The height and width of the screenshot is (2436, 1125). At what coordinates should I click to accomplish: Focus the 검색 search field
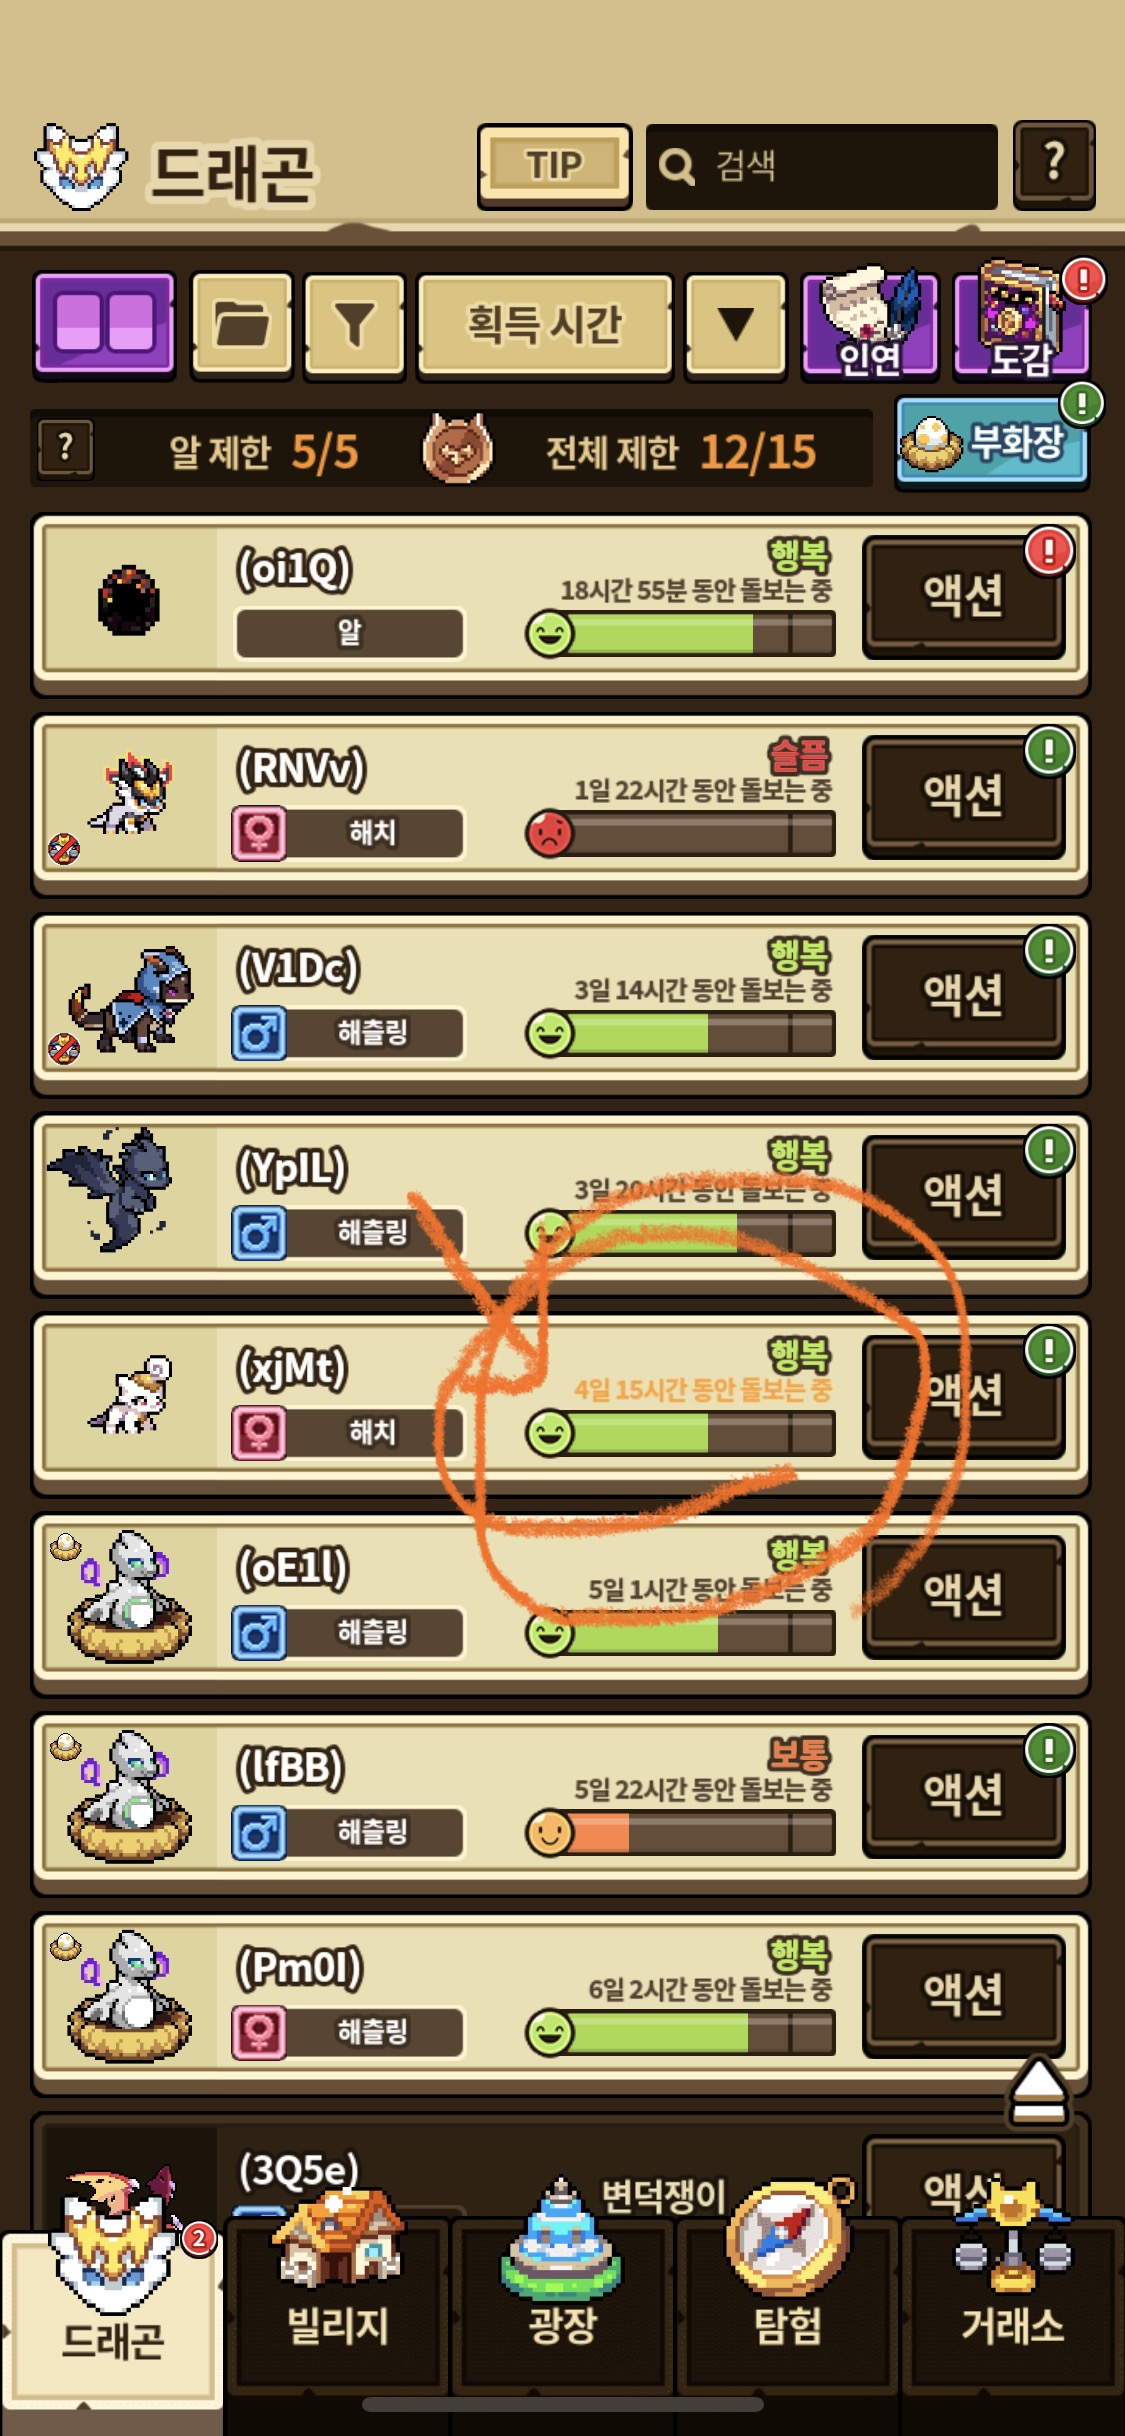tap(821, 166)
